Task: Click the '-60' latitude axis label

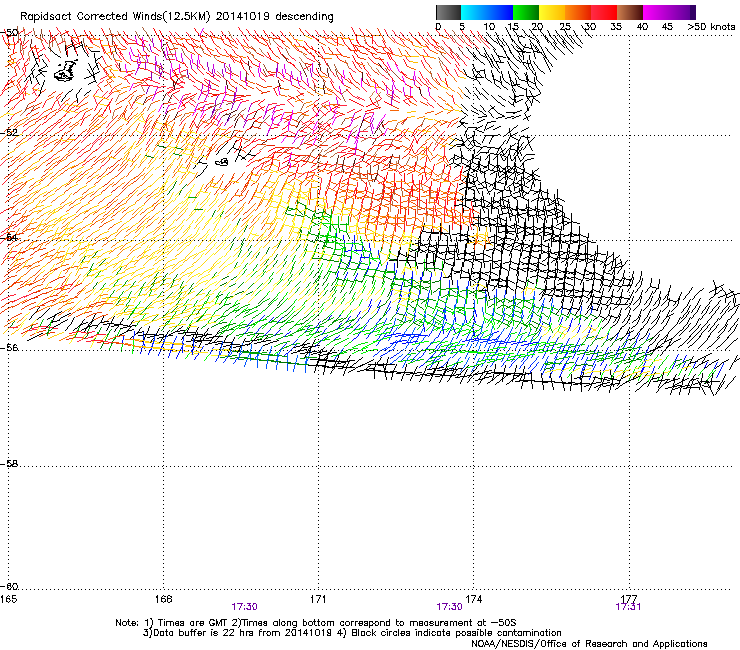Action: [x=9, y=587]
